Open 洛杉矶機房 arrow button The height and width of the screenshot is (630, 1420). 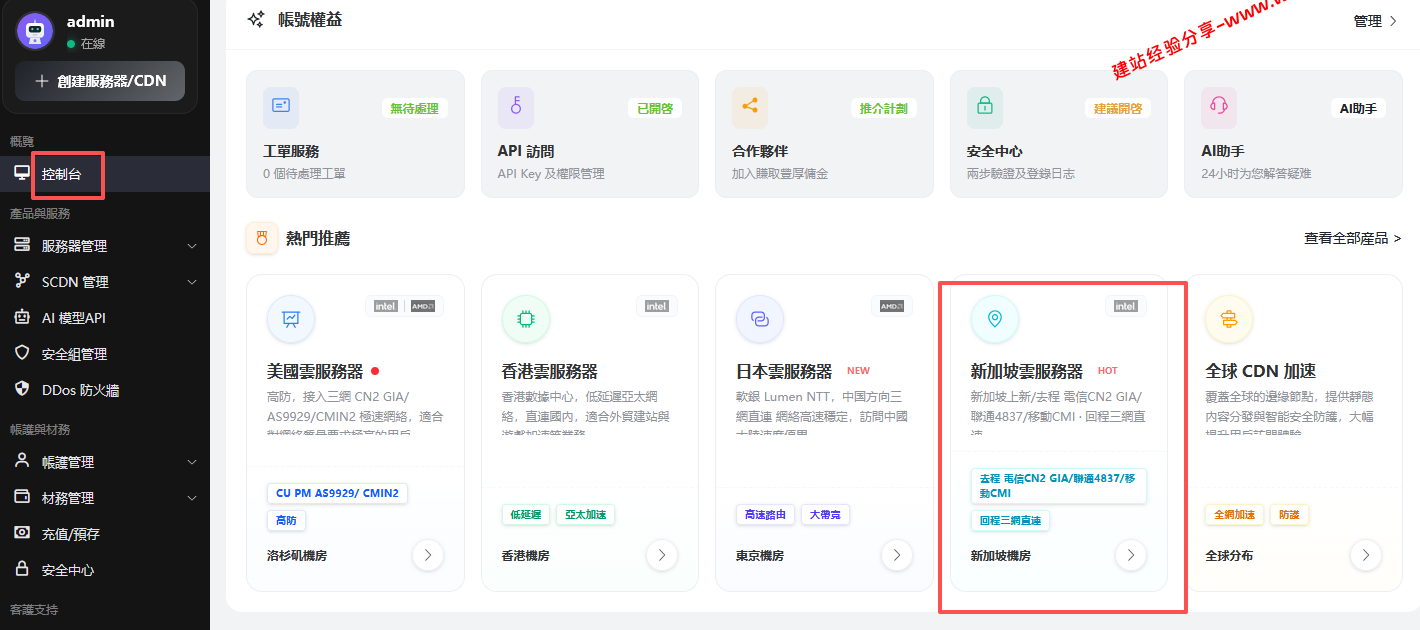(x=428, y=555)
